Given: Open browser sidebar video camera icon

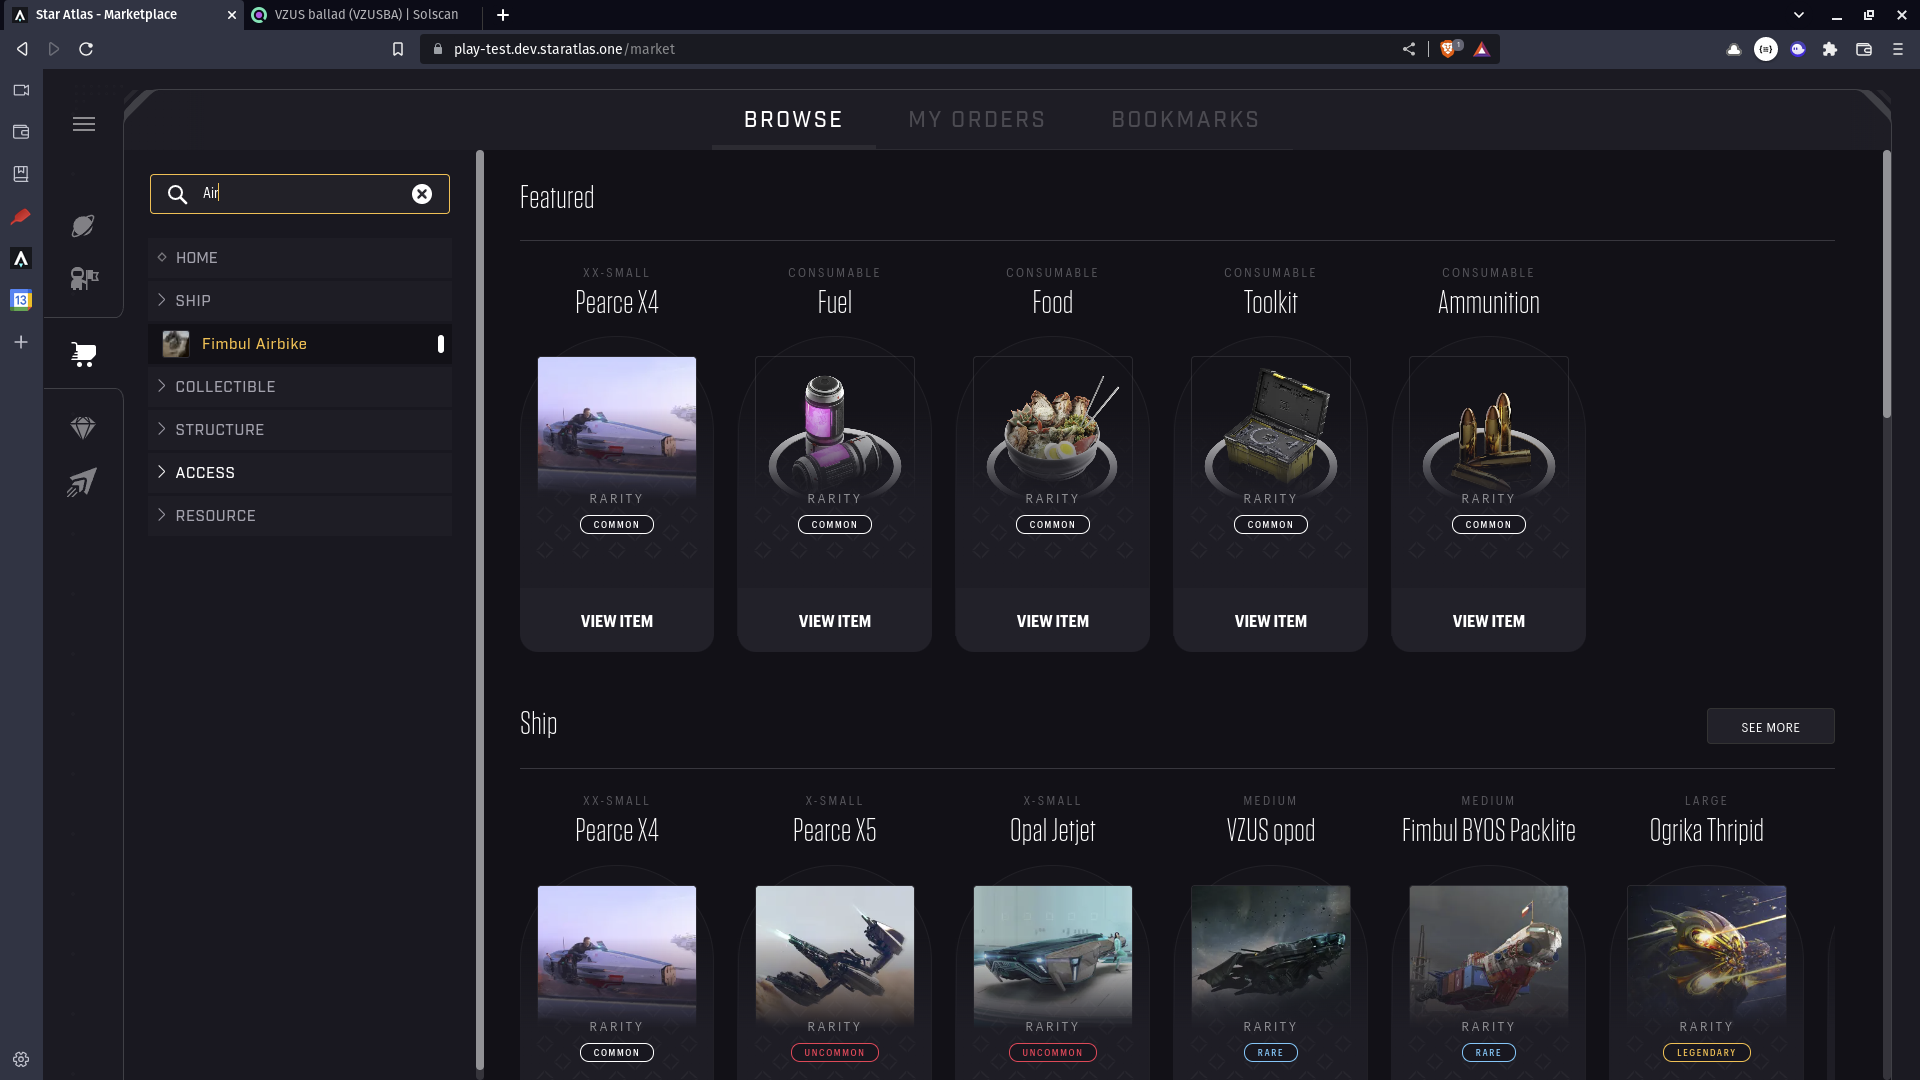Looking at the screenshot, I should 21,90.
